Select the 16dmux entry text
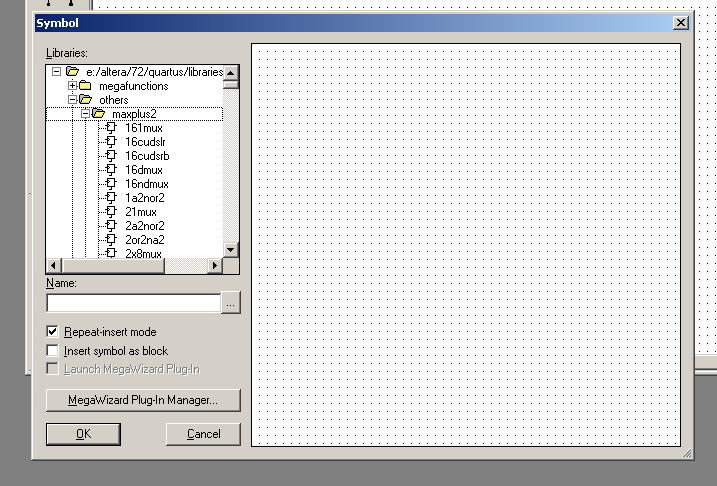The height and width of the screenshot is (486, 717). pyautogui.click(x=144, y=170)
